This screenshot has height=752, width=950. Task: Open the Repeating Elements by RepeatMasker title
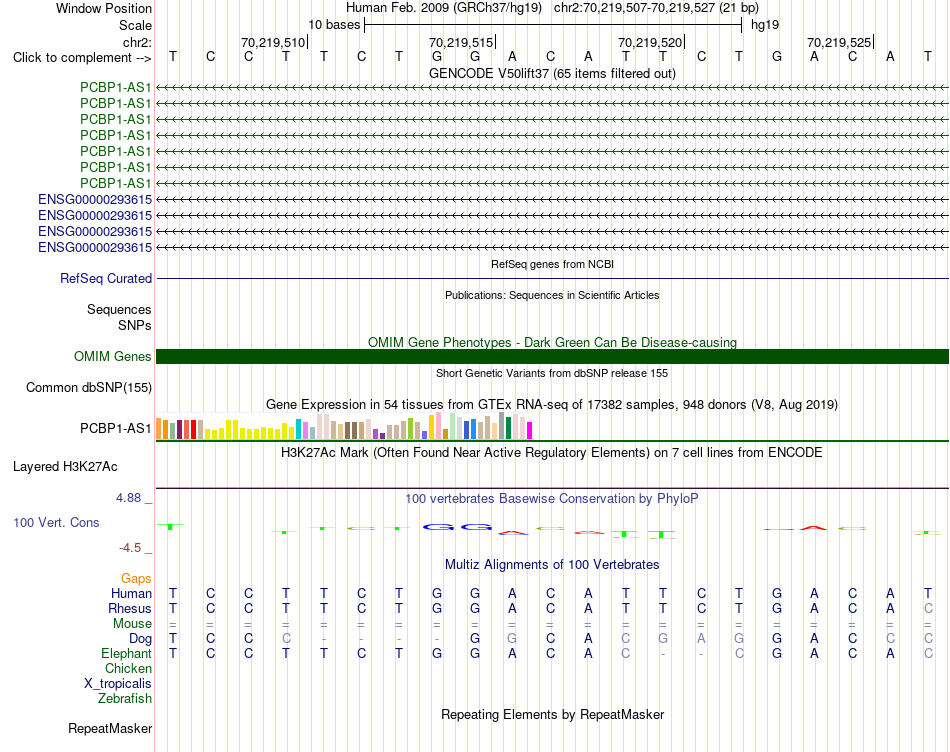tap(552, 715)
